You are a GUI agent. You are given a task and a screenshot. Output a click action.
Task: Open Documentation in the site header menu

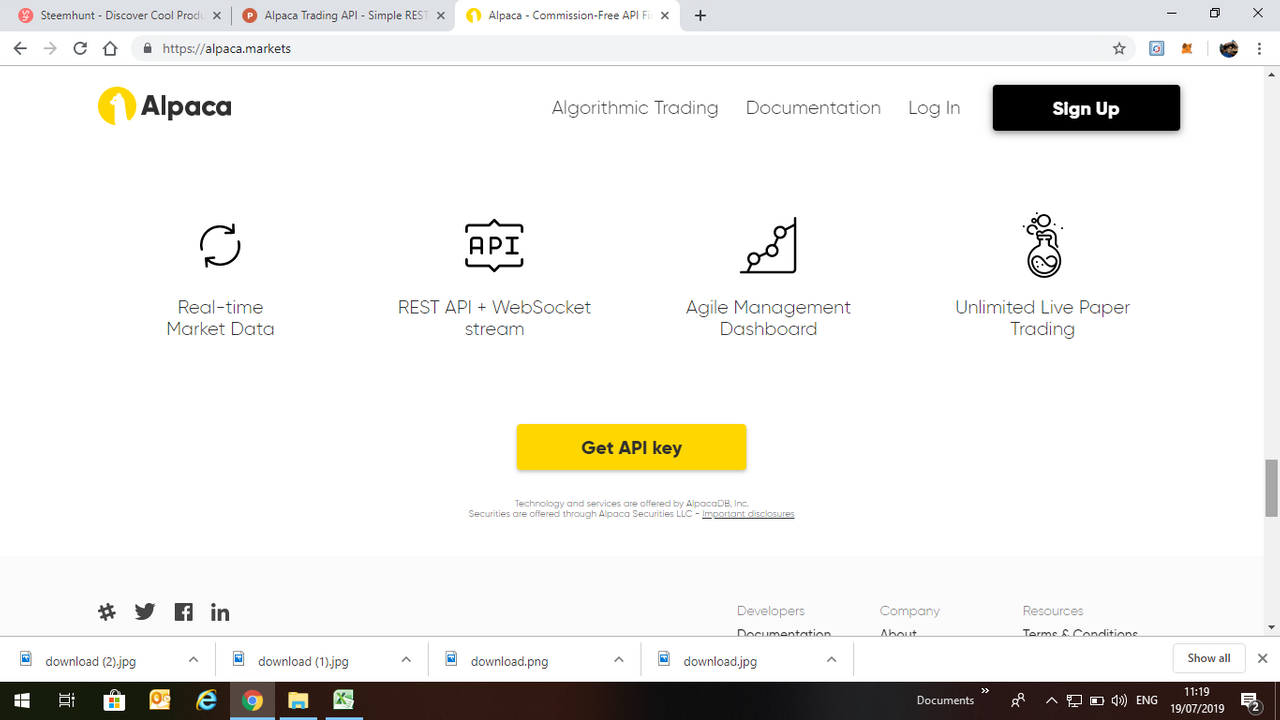click(813, 108)
